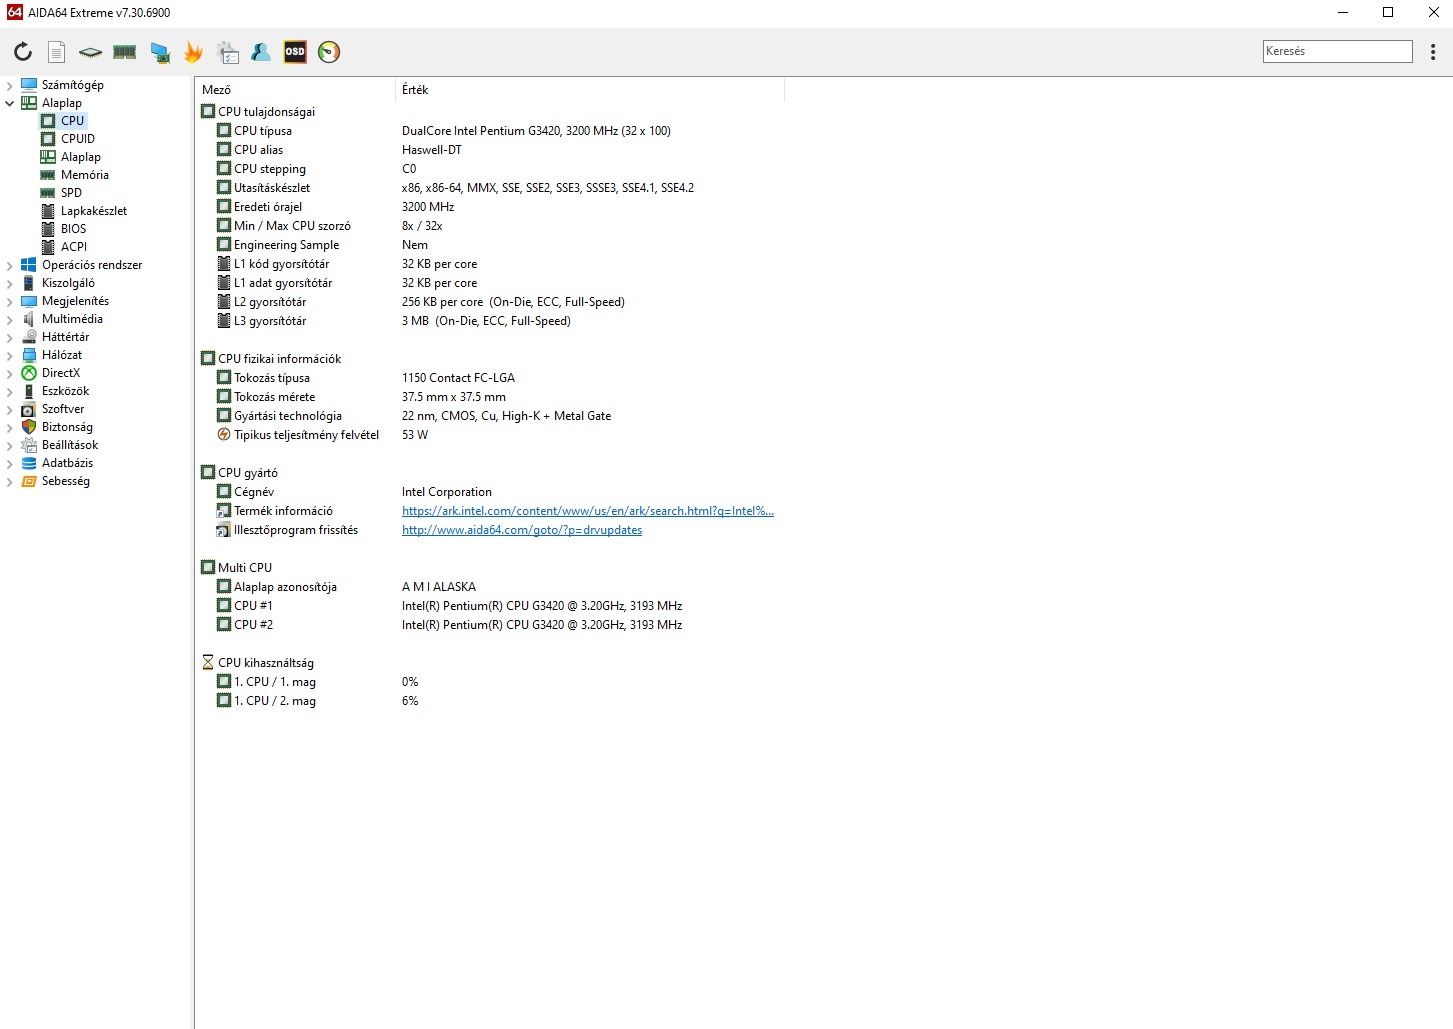The image size is (1453, 1029).
Task: Focus the Keresés search field
Action: tap(1338, 51)
